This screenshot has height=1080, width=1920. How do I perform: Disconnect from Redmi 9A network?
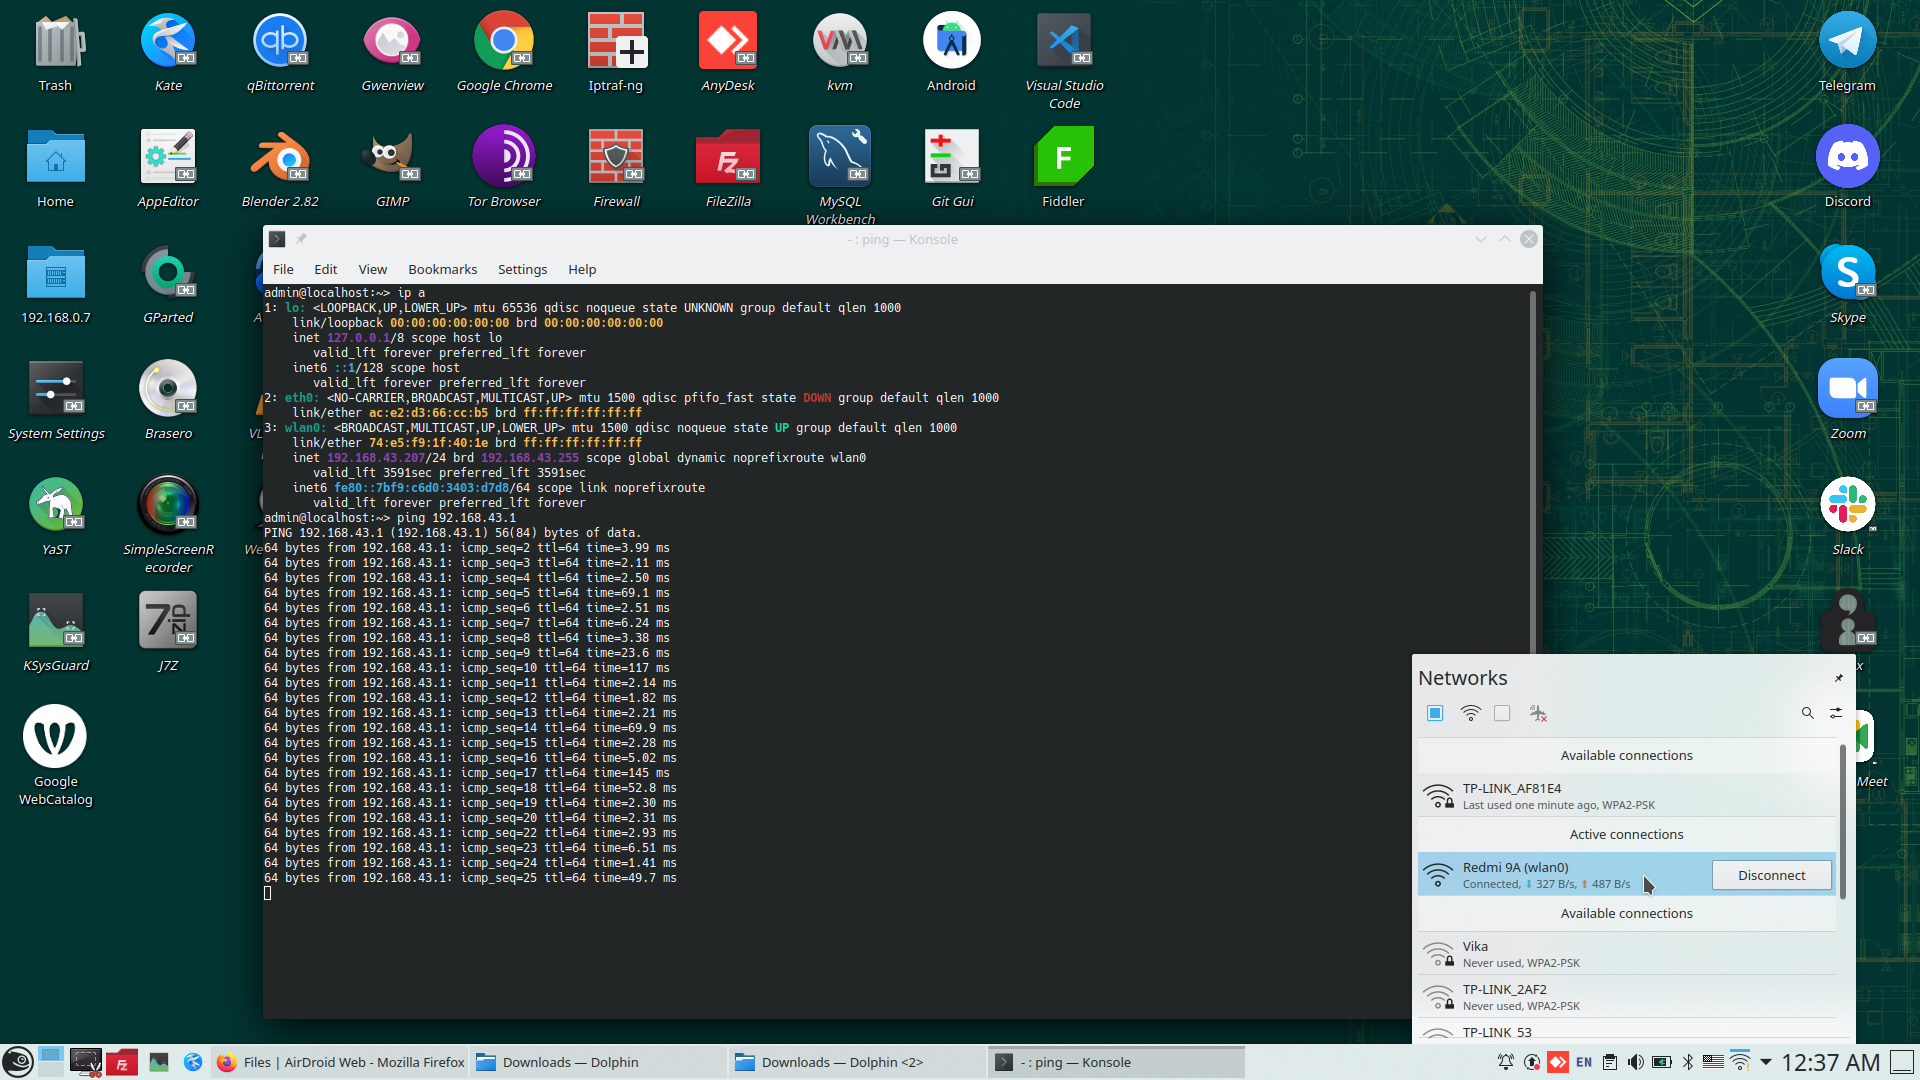[x=1771, y=875]
